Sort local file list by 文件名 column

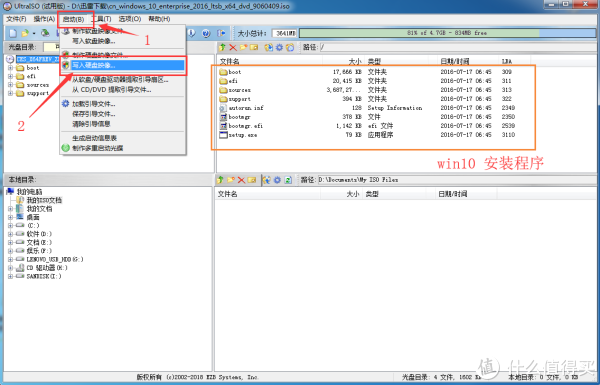point(267,194)
